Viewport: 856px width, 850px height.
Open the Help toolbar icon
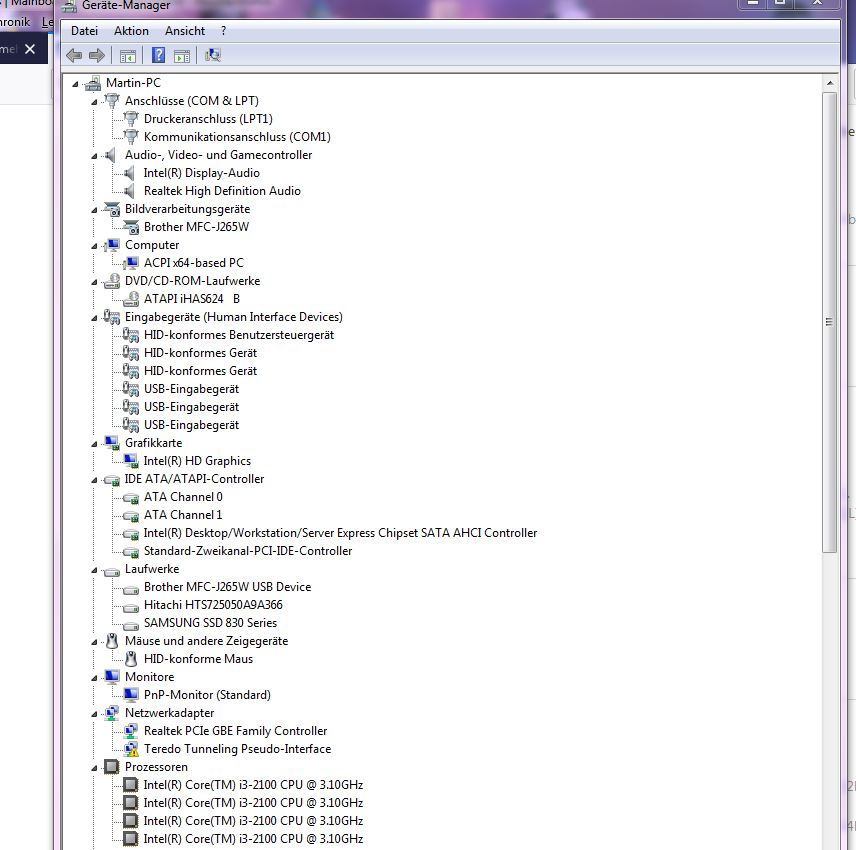tap(158, 55)
